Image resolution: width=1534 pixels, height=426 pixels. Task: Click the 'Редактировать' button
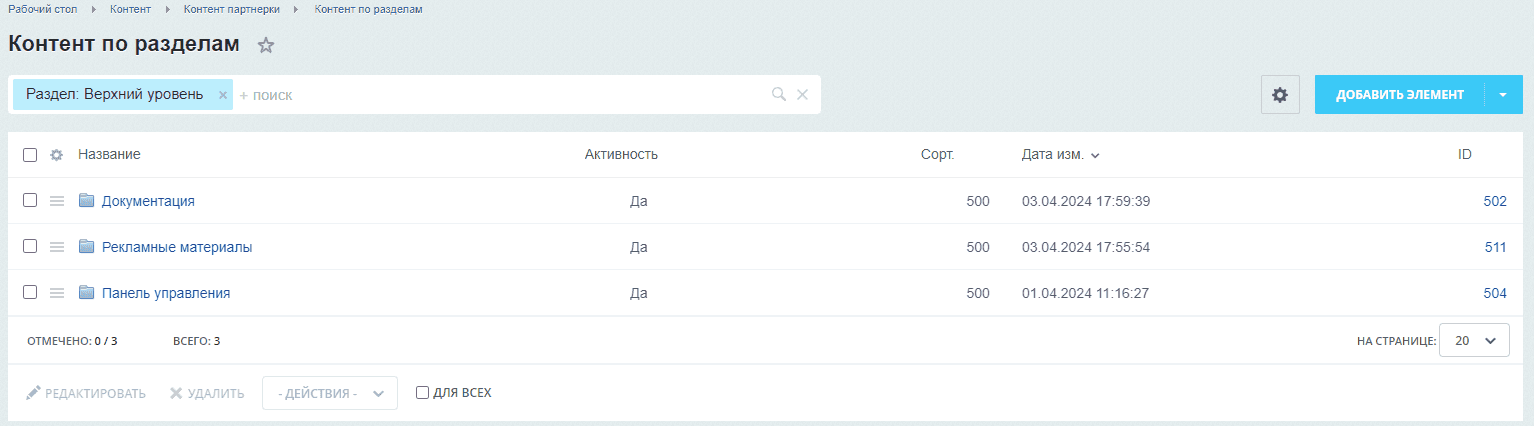tap(86, 393)
